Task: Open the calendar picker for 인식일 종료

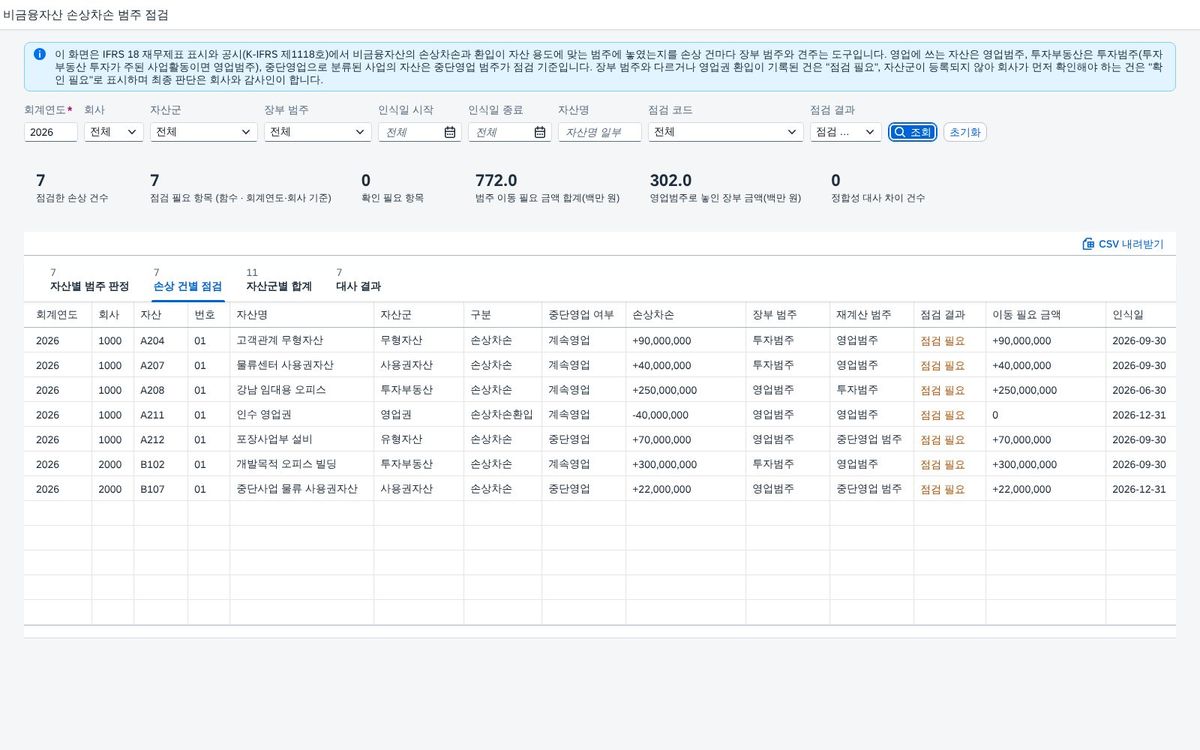Action: pos(540,132)
